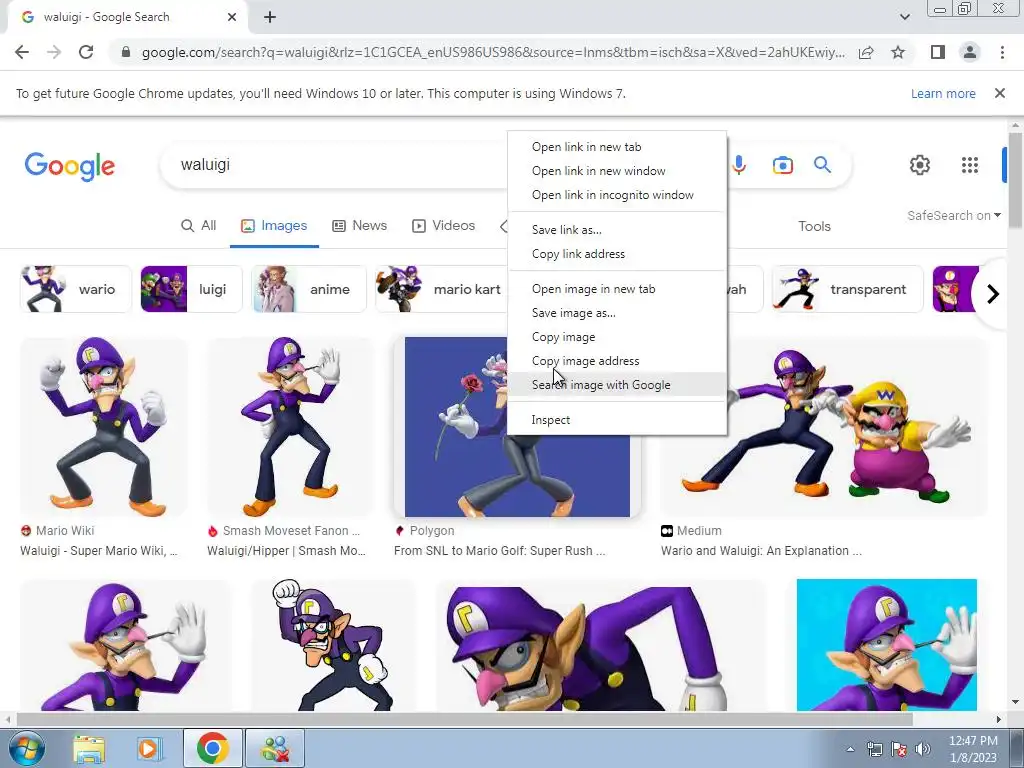Viewport: 1024px width, 768px height.
Task: Click the vertical scrollbar thumb
Action: point(1015,180)
